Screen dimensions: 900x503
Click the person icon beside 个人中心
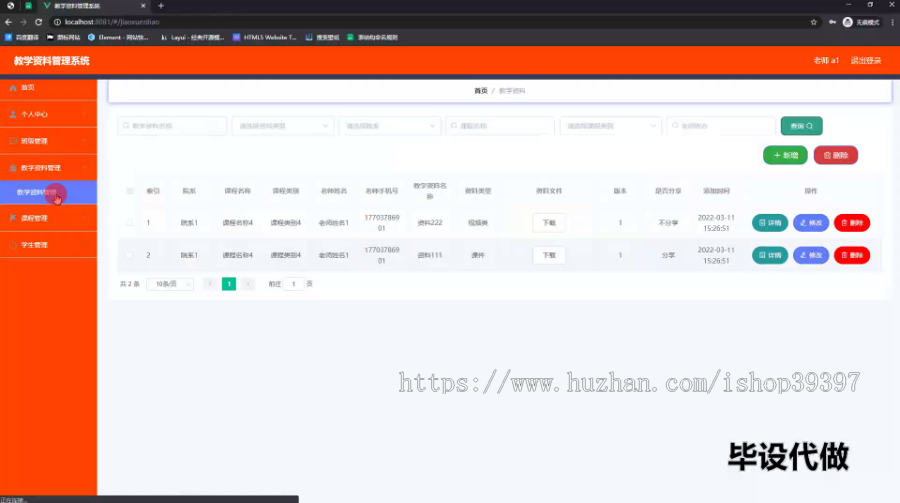coord(13,114)
